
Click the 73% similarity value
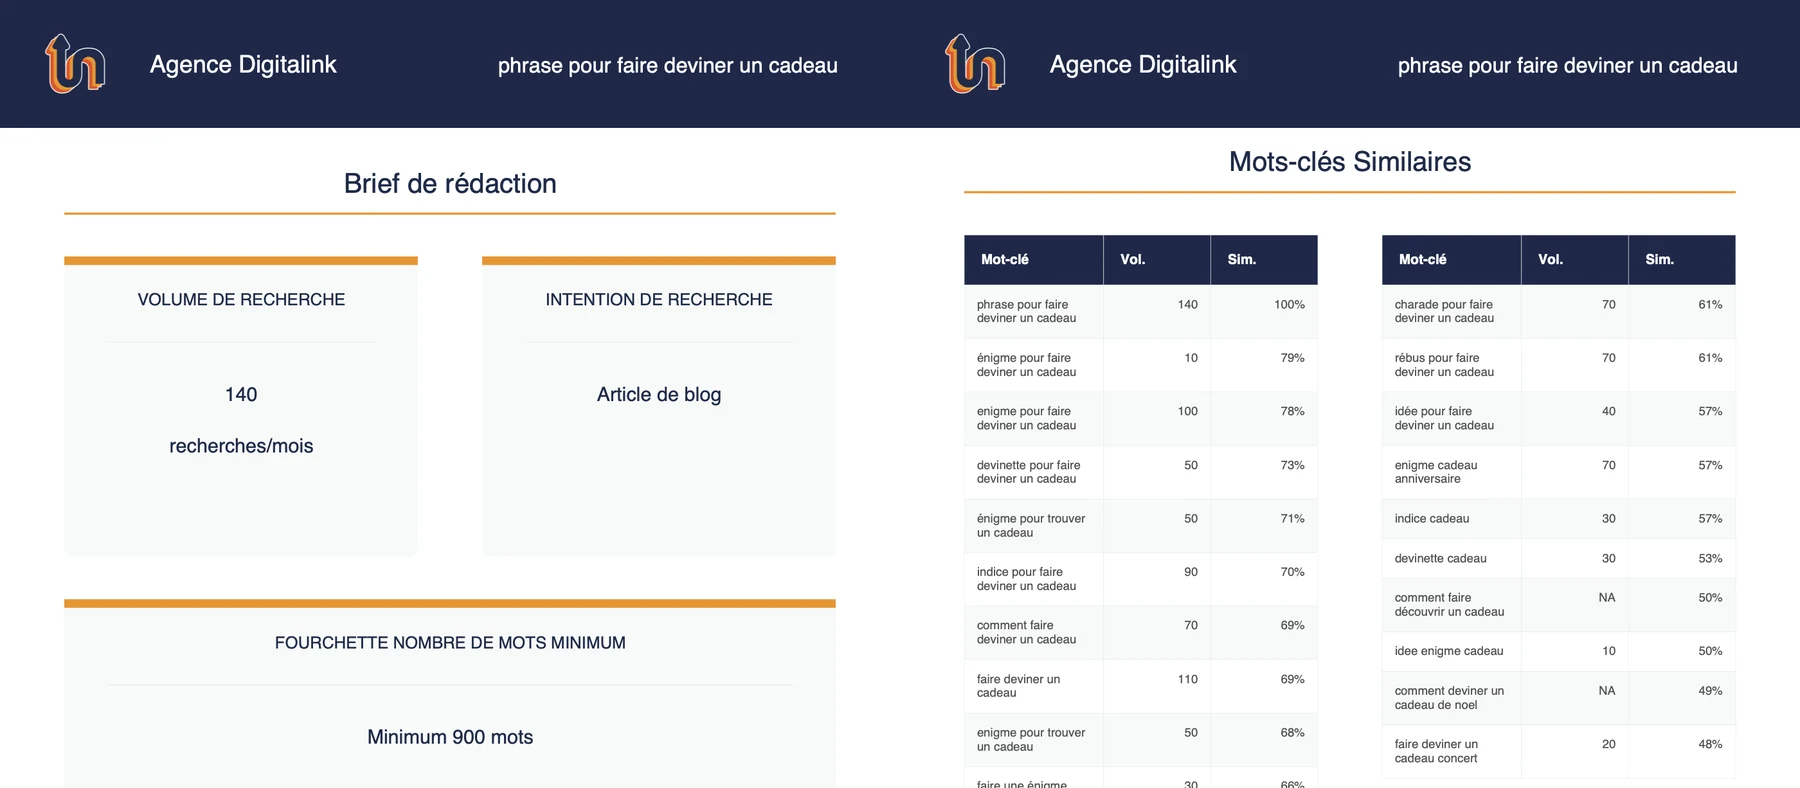1292,465
